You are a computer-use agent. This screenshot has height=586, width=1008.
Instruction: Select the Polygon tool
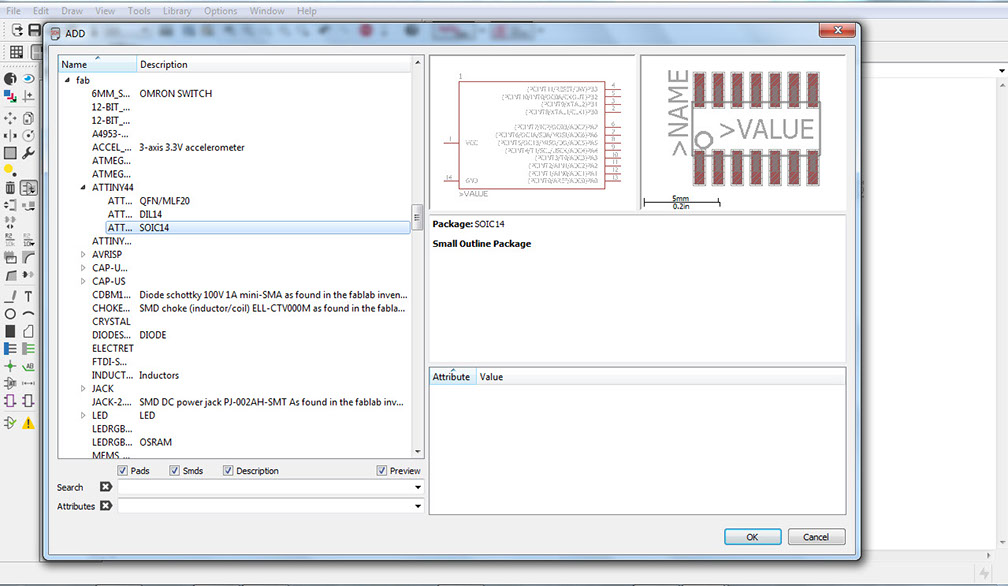(x=28, y=331)
